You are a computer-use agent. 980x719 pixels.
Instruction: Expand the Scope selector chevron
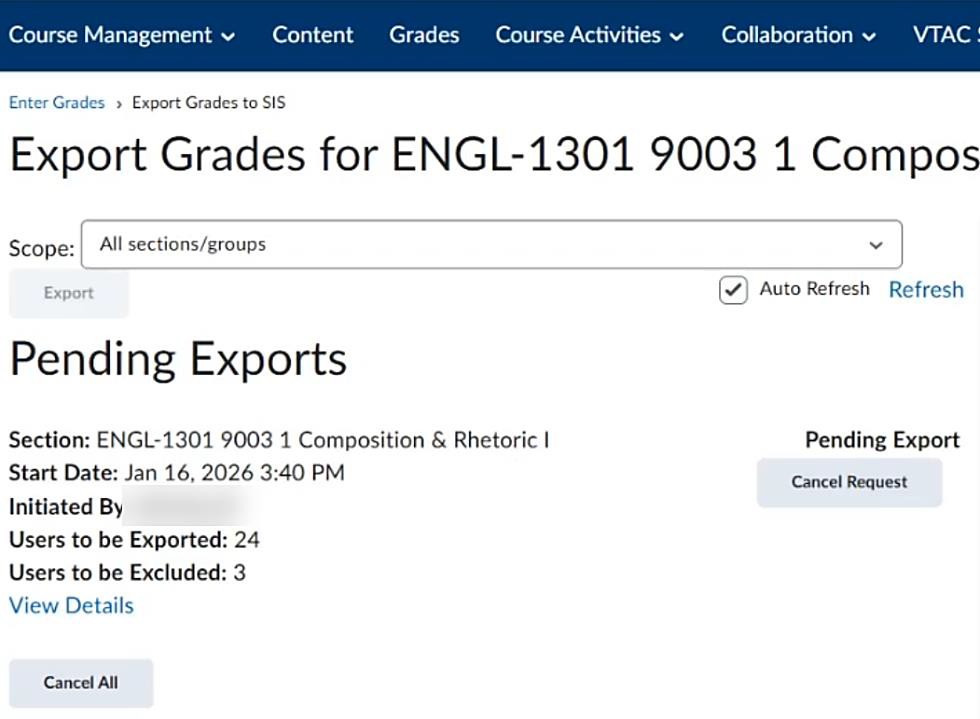[876, 244]
